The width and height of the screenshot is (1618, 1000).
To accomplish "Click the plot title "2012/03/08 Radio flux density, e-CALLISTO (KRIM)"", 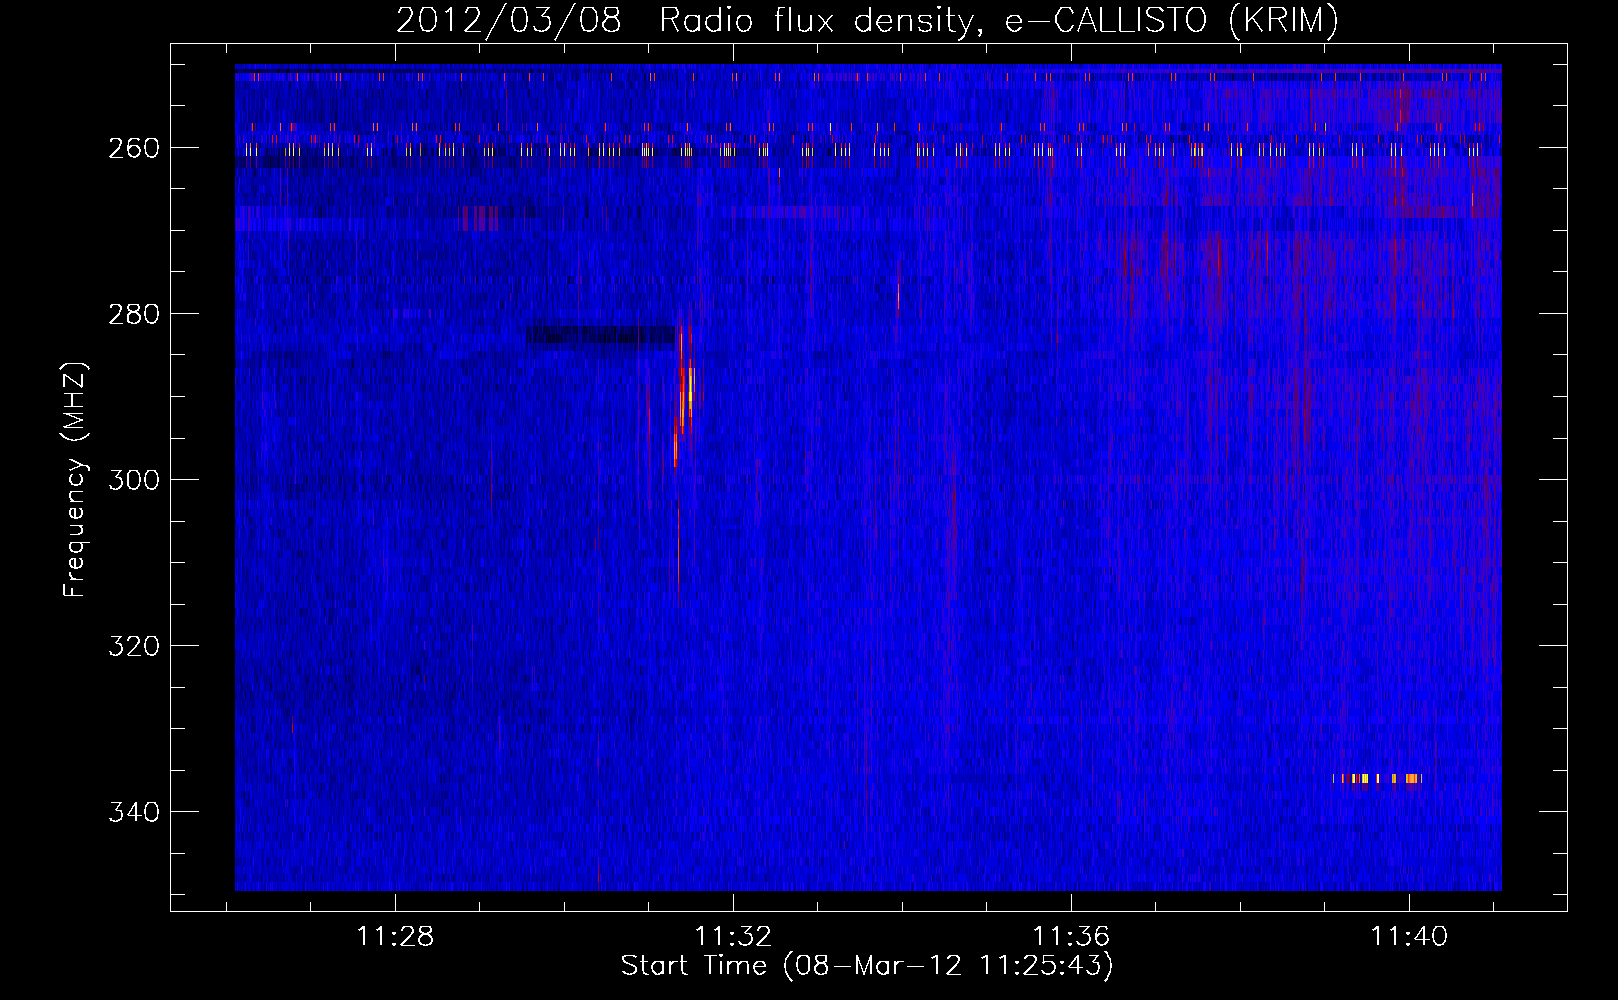I will pyautogui.click(x=867, y=20).
